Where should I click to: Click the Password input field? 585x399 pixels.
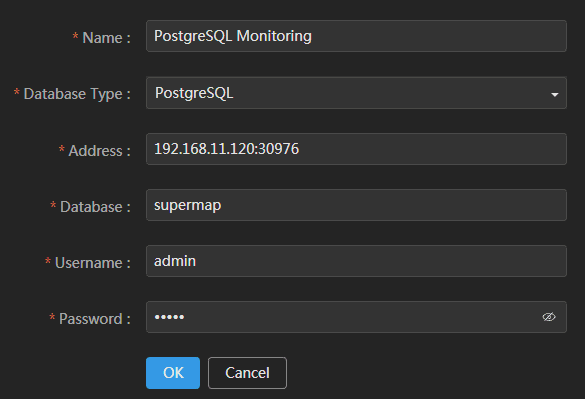356,317
